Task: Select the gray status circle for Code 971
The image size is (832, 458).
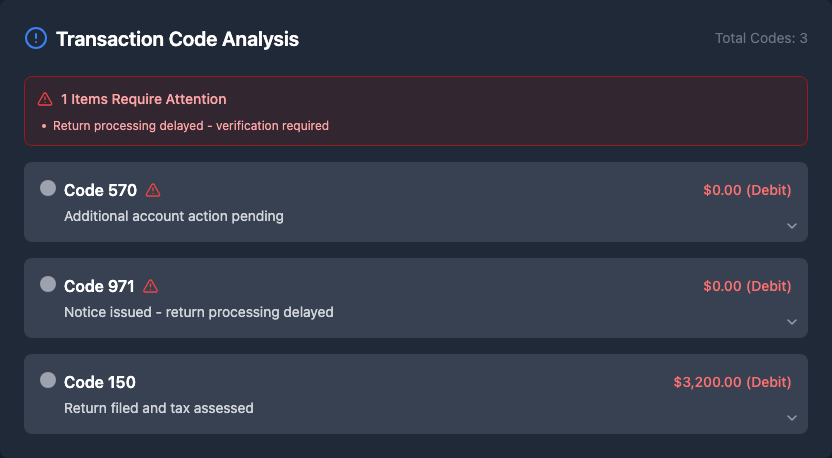Action: (48, 284)
